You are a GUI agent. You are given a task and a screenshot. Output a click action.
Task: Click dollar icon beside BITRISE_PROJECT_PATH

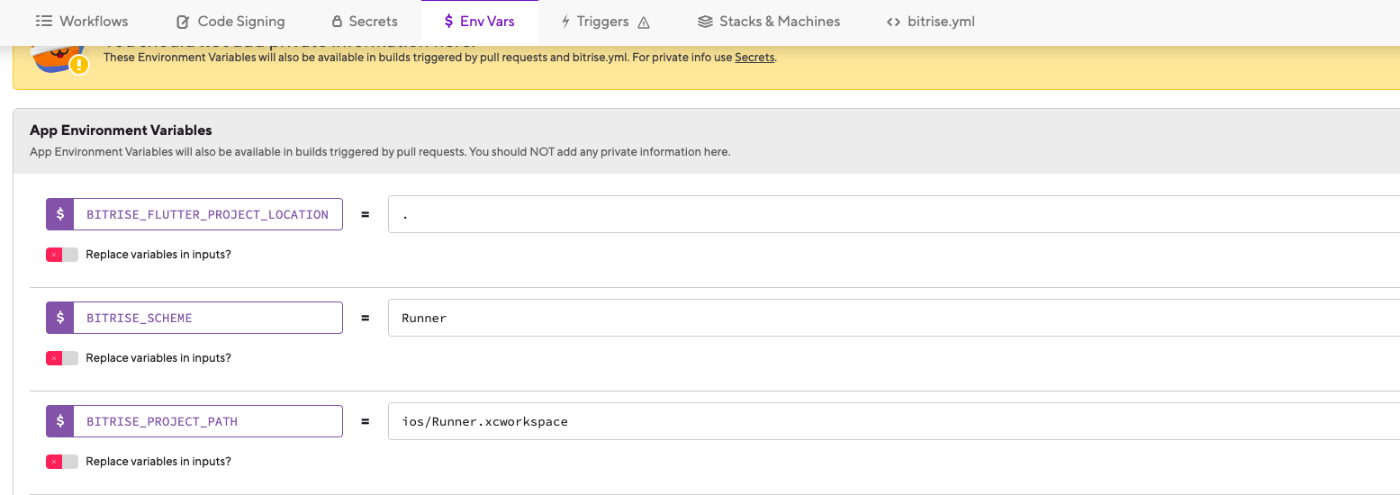tap(60, 421)
